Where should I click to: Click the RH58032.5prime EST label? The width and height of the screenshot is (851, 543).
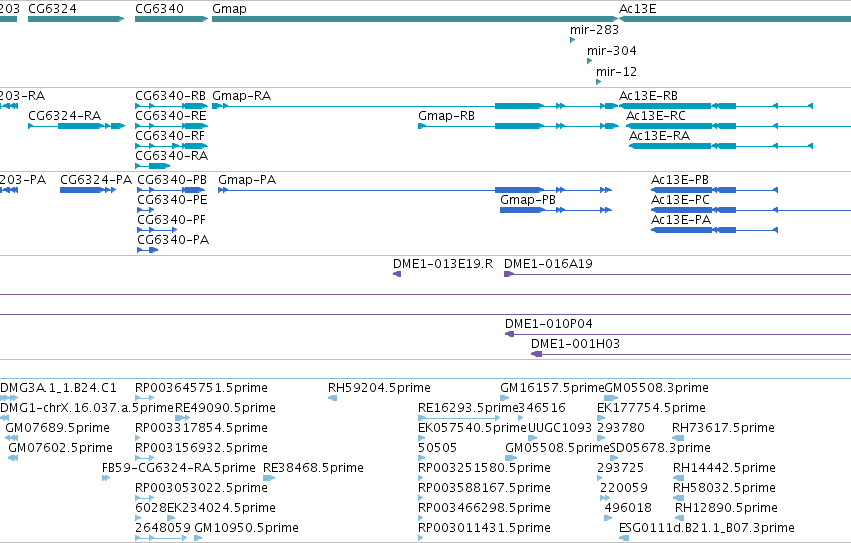[x=724, y=488]
